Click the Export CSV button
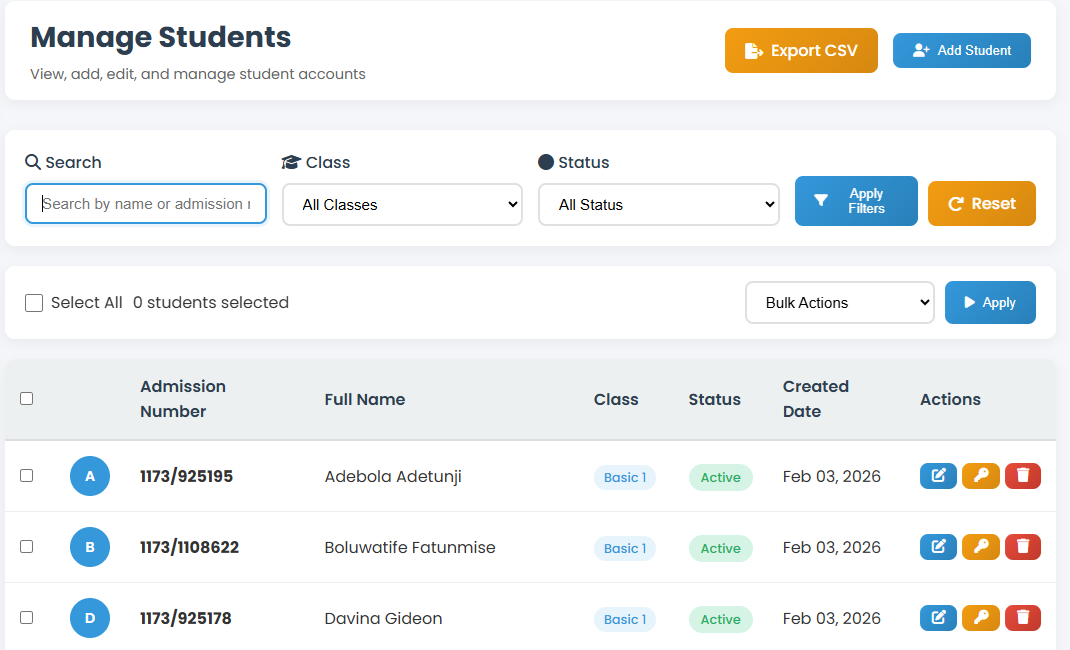The image size is (1070, 650). tap(801, 50)
